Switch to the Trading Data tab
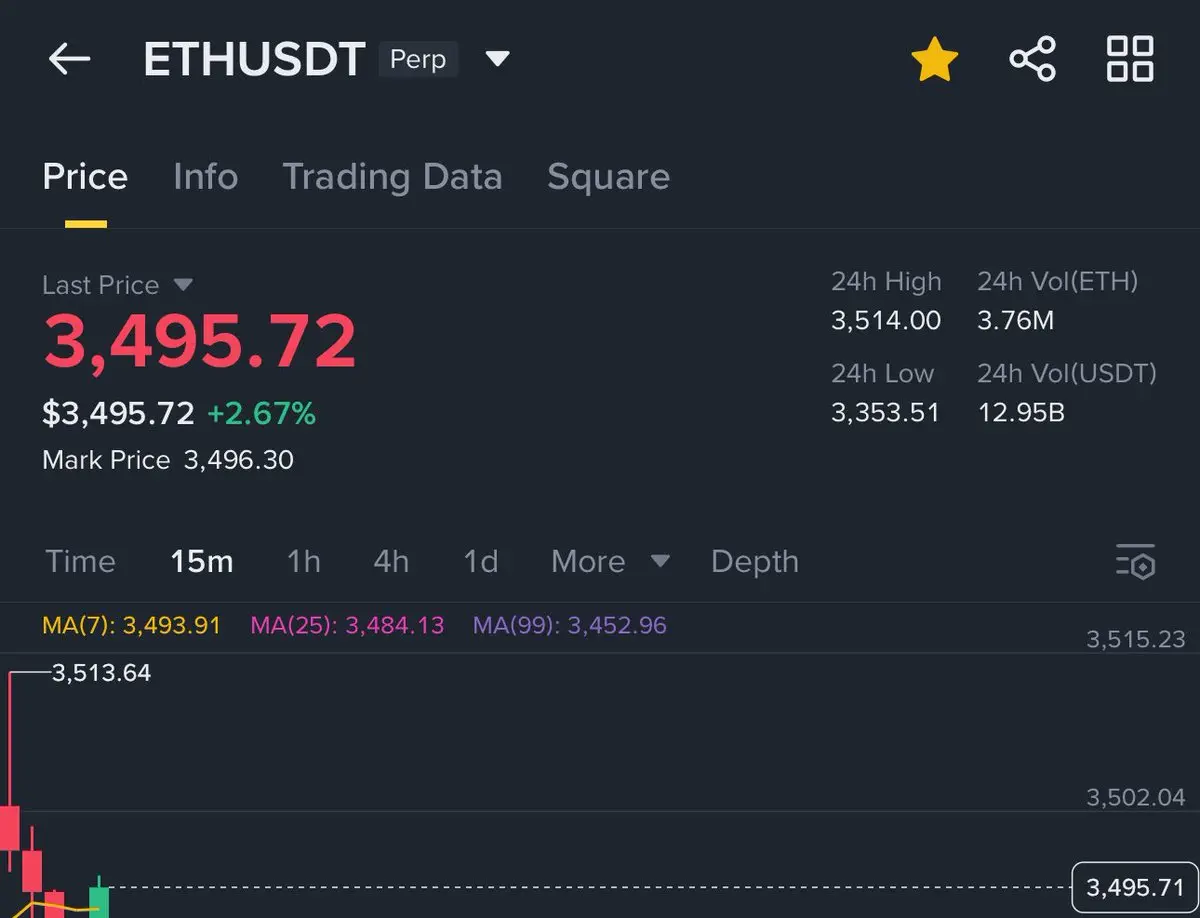The image size is (1200, 918). pyautogui.click(x=392, y=177)
